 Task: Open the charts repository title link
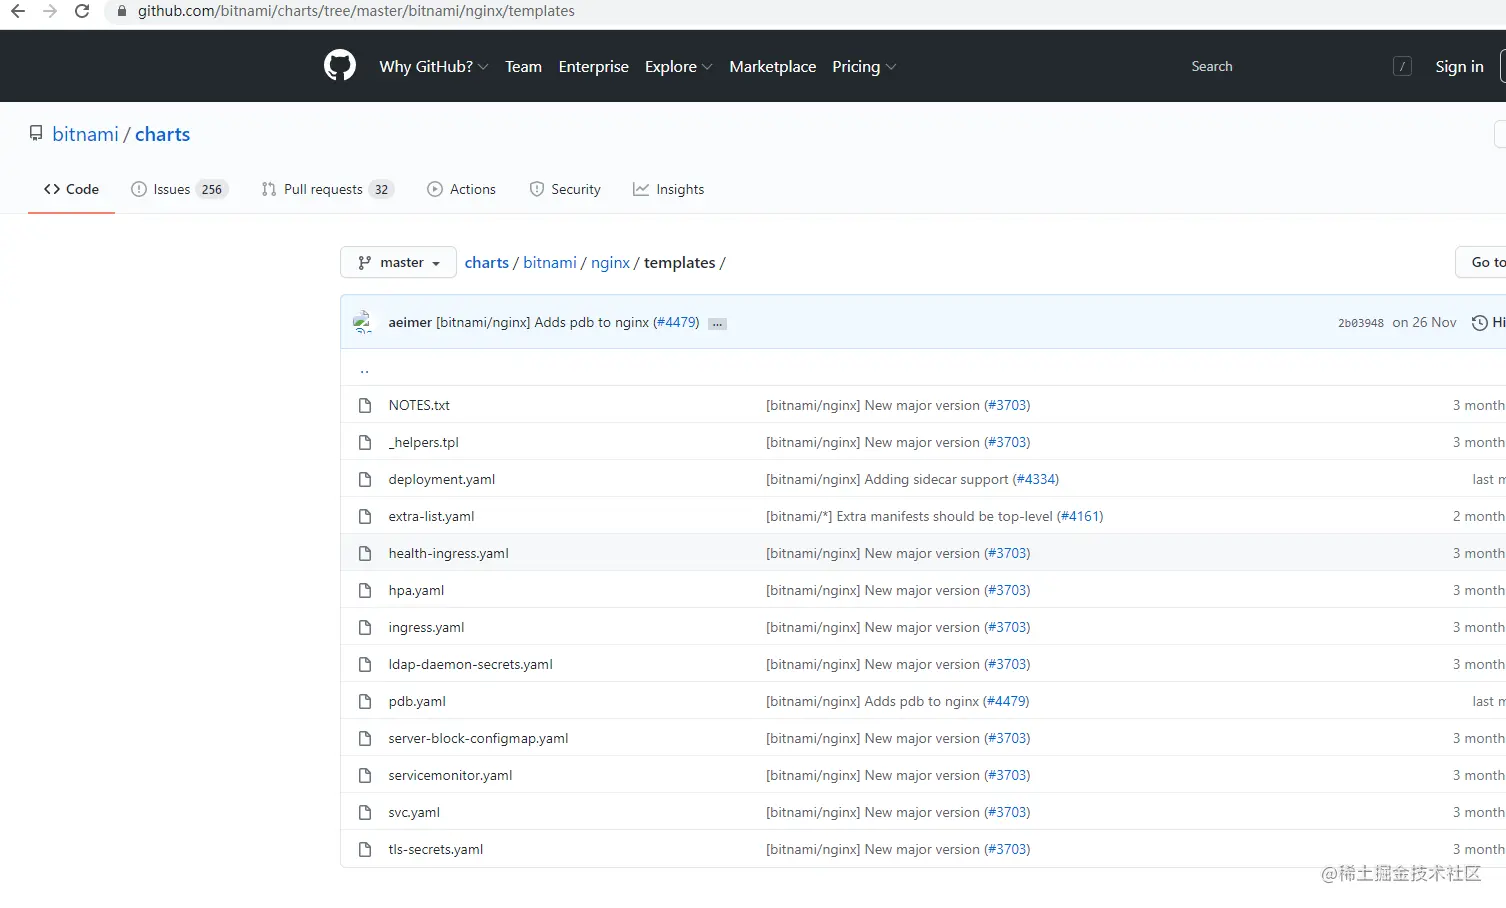point(162,134)
